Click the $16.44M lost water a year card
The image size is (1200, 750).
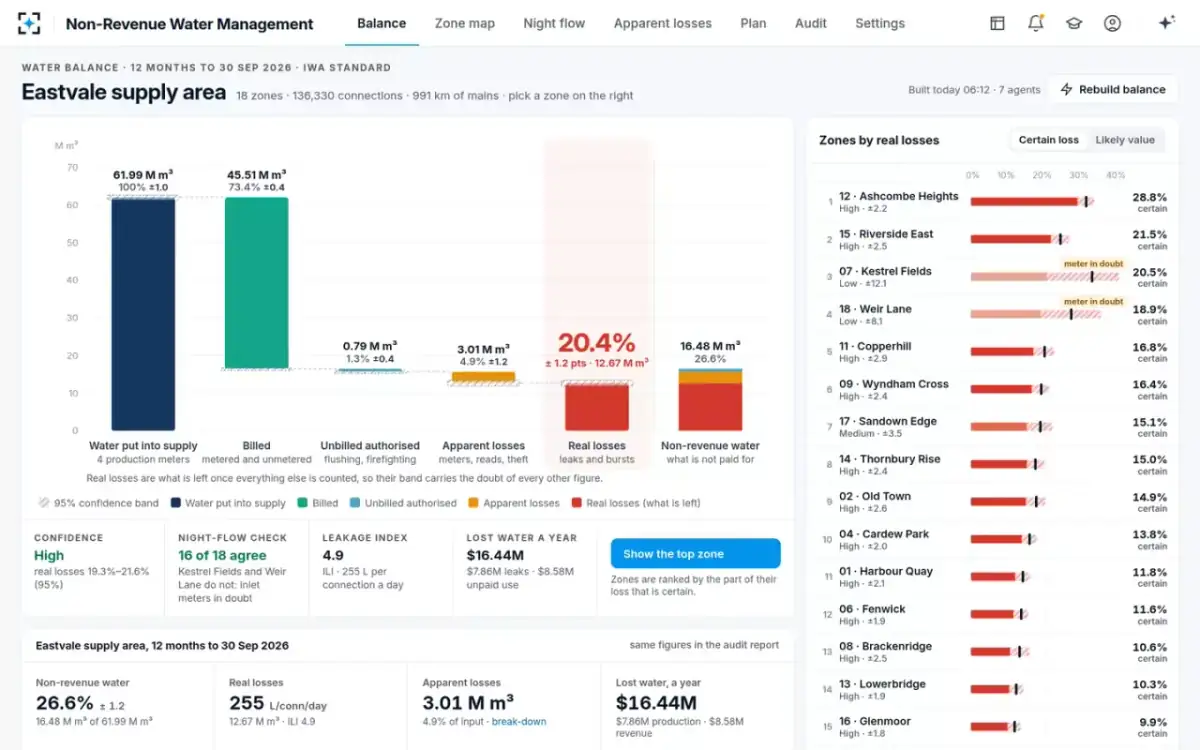click(x=524, y=567)
